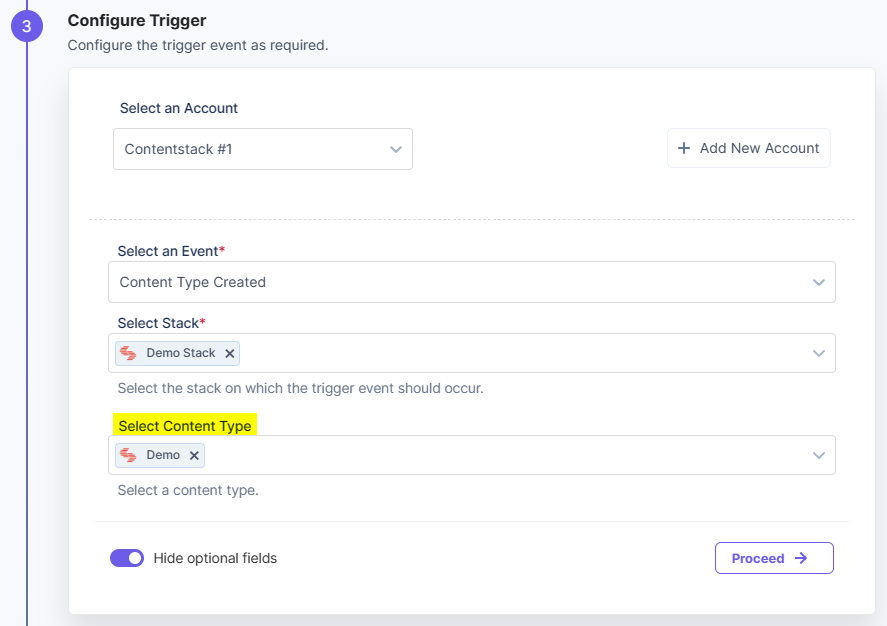Click the plus icon beside Add New Account
The image size is (887, 626).
click(x=683, y=147)
